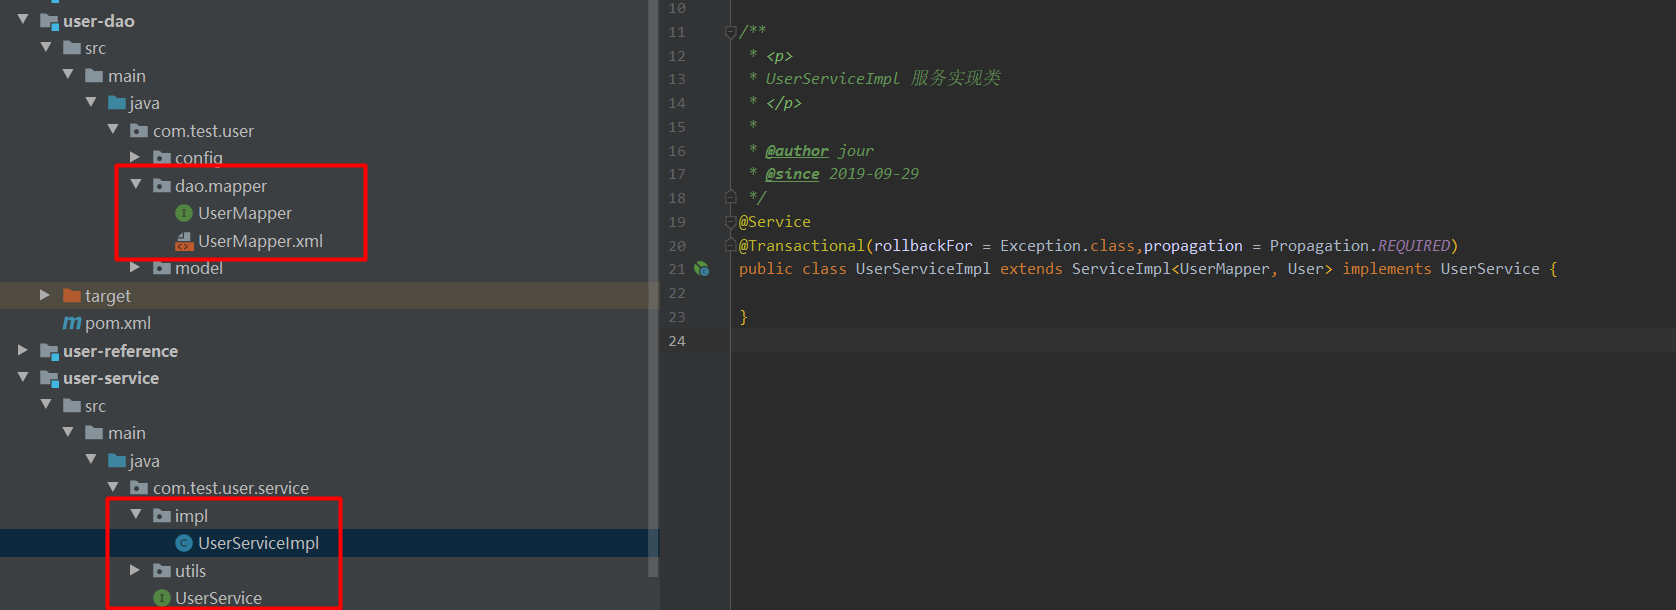Image resolution: width=1676 pixels, height=610 pixels.
Task: Click the UserMapper interface icon
Action: (x=184, y=213)
